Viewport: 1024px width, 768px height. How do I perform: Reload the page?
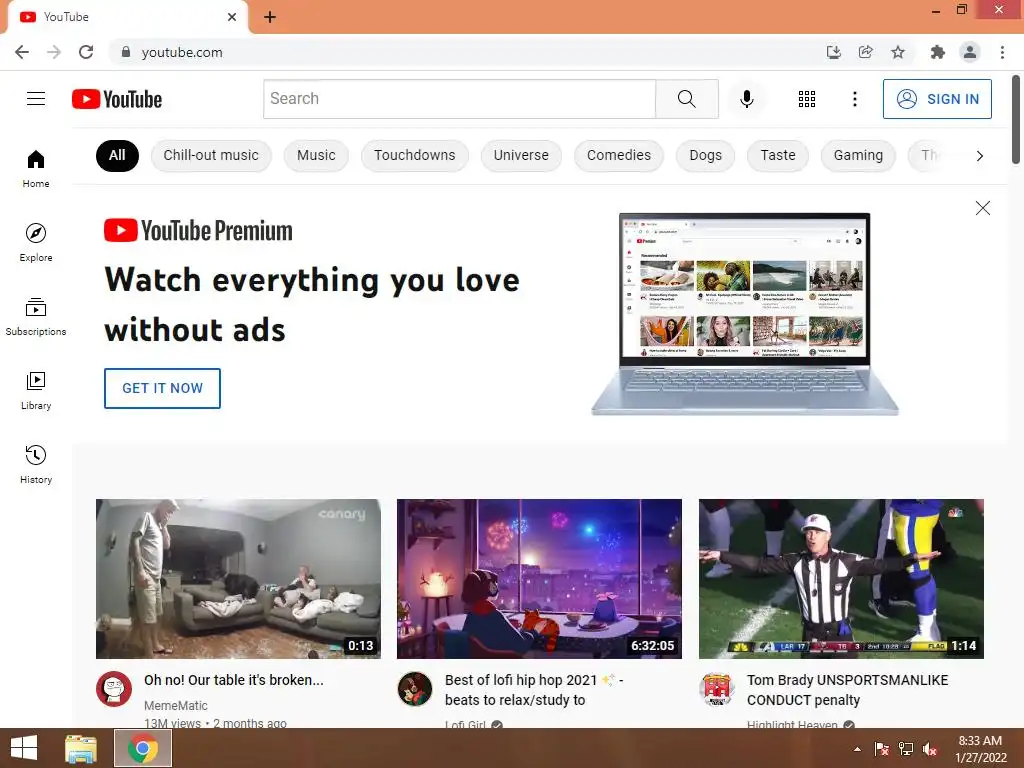[86, 52]
